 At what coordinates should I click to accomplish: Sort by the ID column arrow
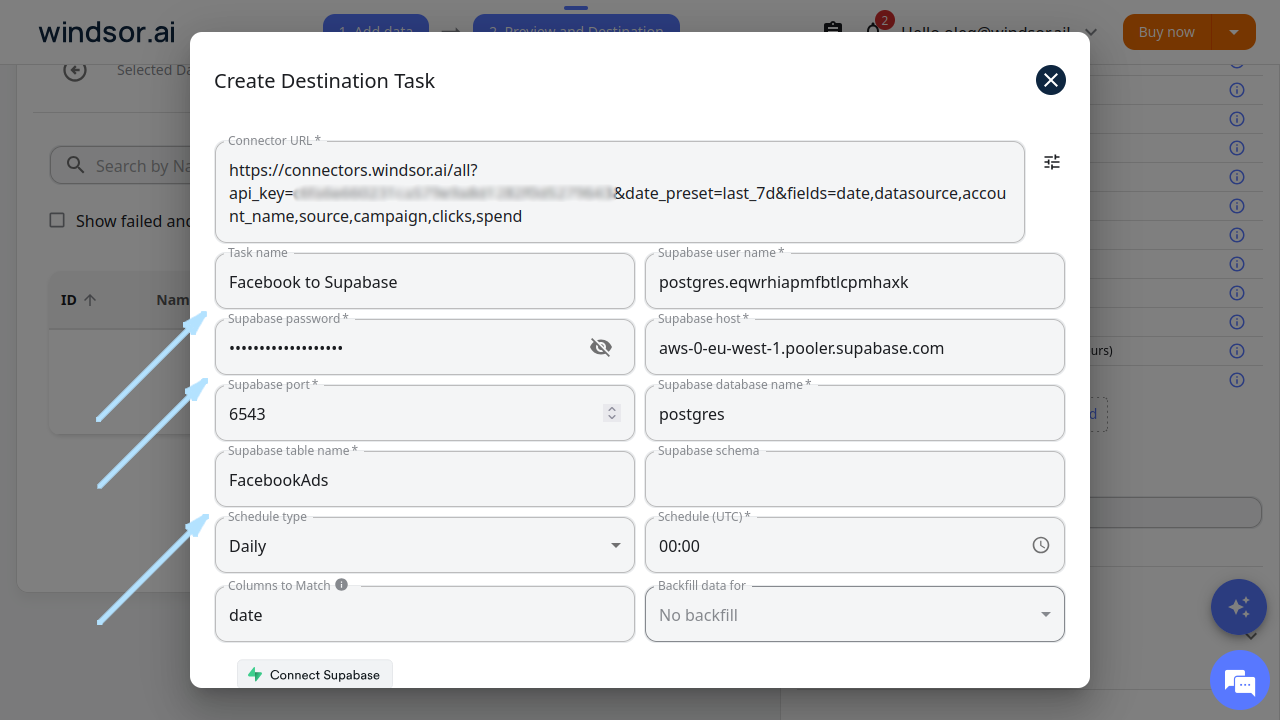pyautogui.click(x=90, y=300)
